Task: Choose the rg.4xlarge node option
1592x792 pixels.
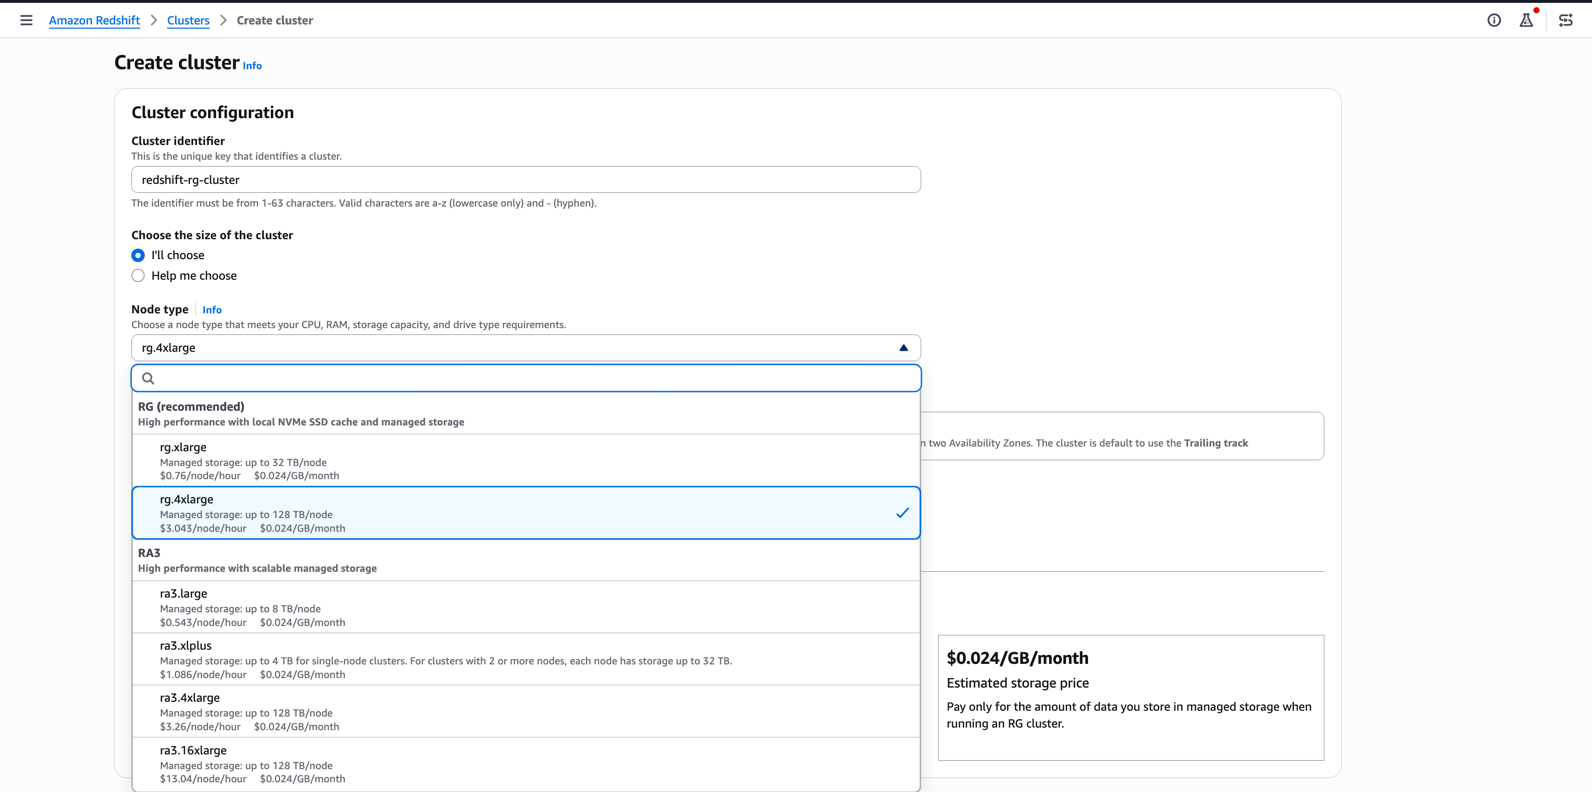Action: click(526, 513)
